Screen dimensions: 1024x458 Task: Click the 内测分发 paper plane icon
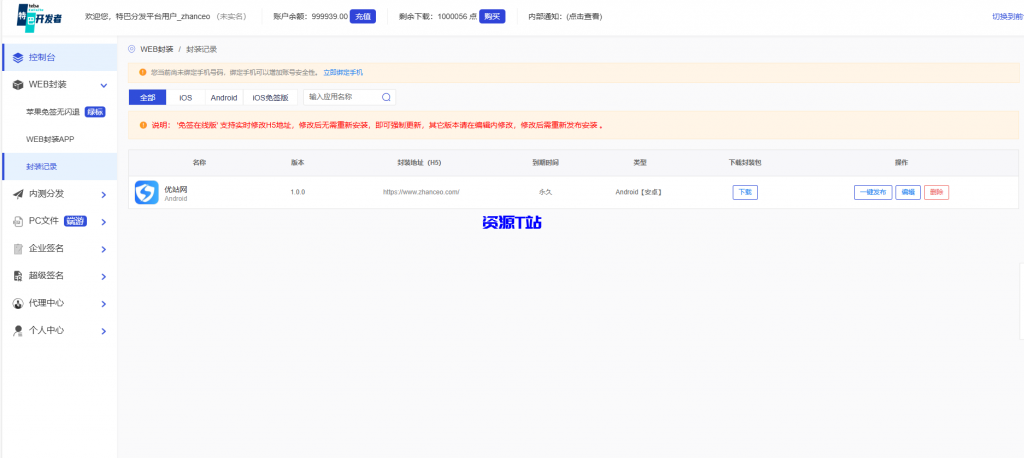18,194
